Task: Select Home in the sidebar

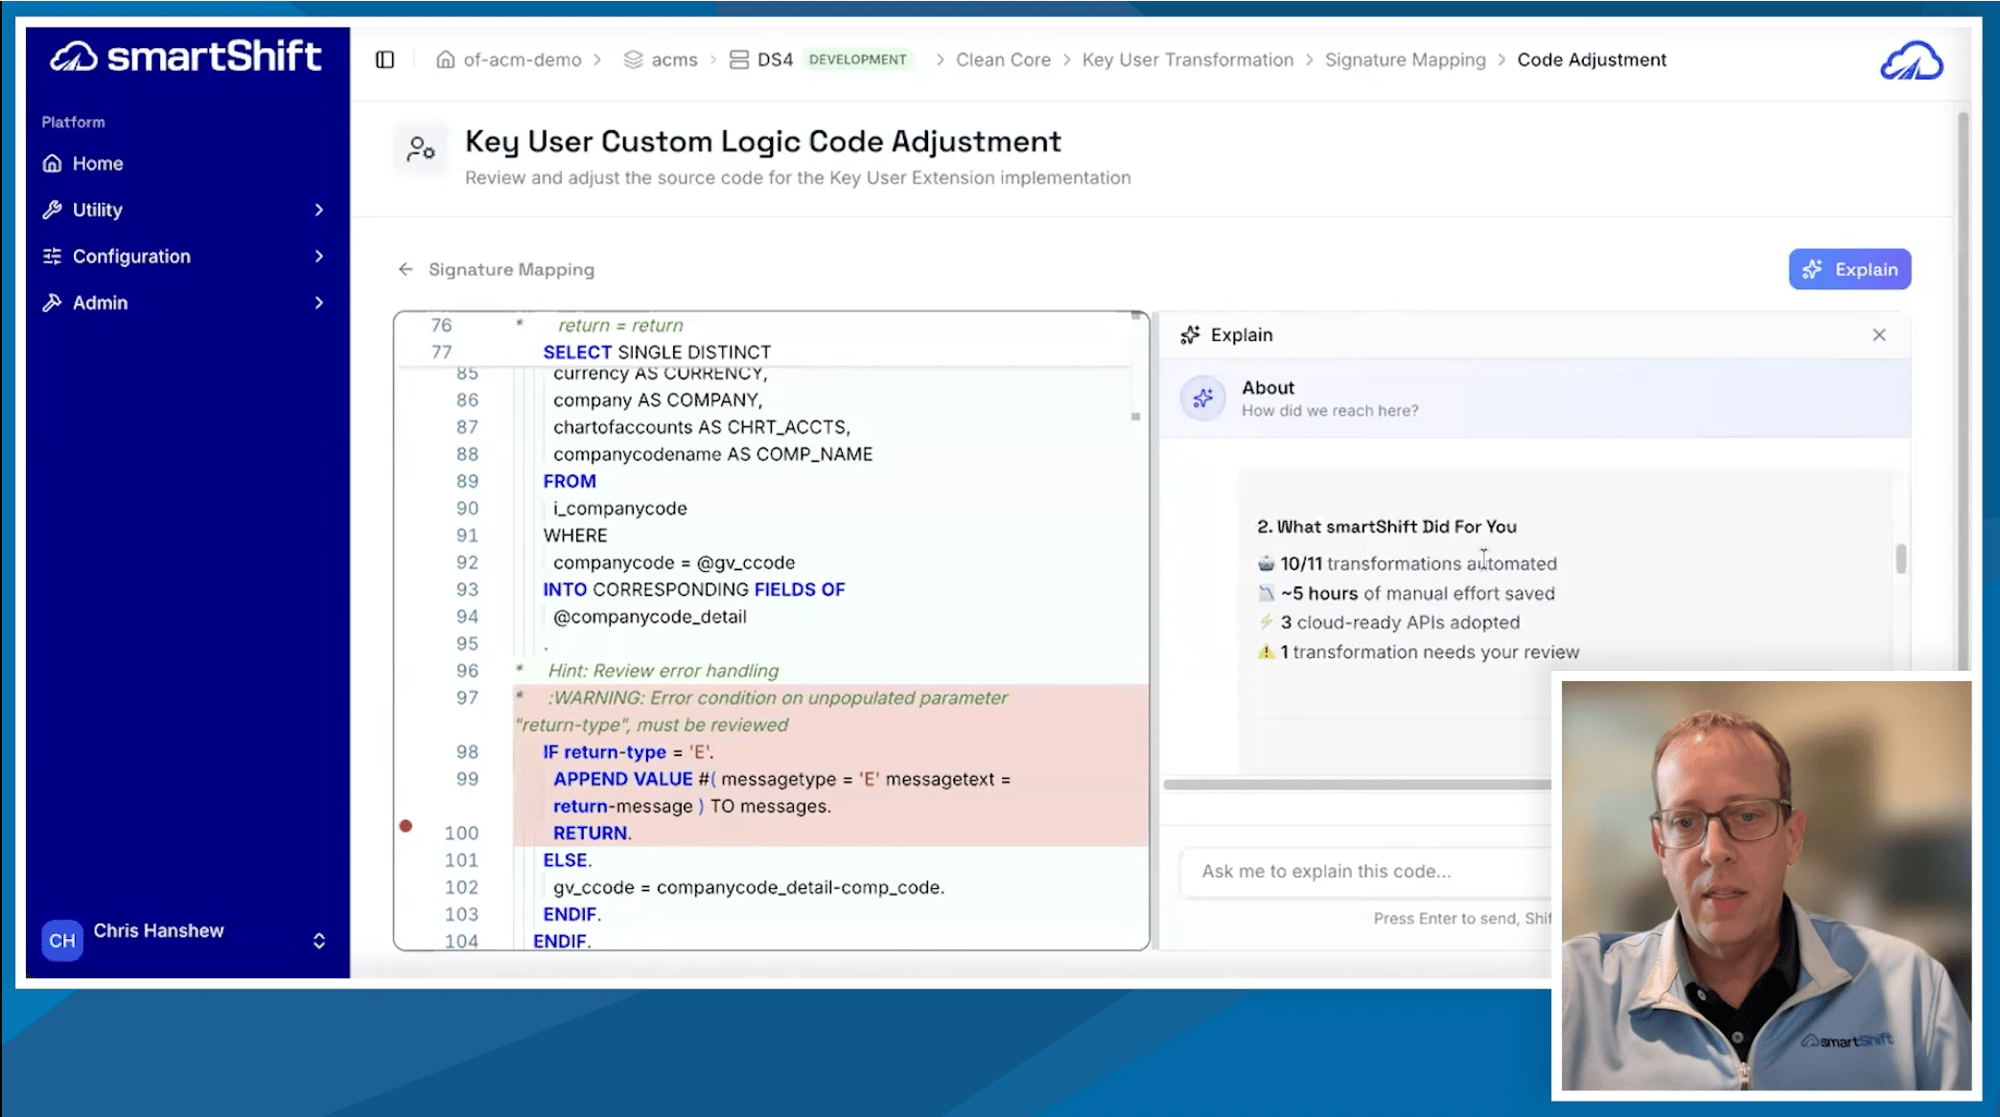Action: pyautogui.click(x=98, y=163)
